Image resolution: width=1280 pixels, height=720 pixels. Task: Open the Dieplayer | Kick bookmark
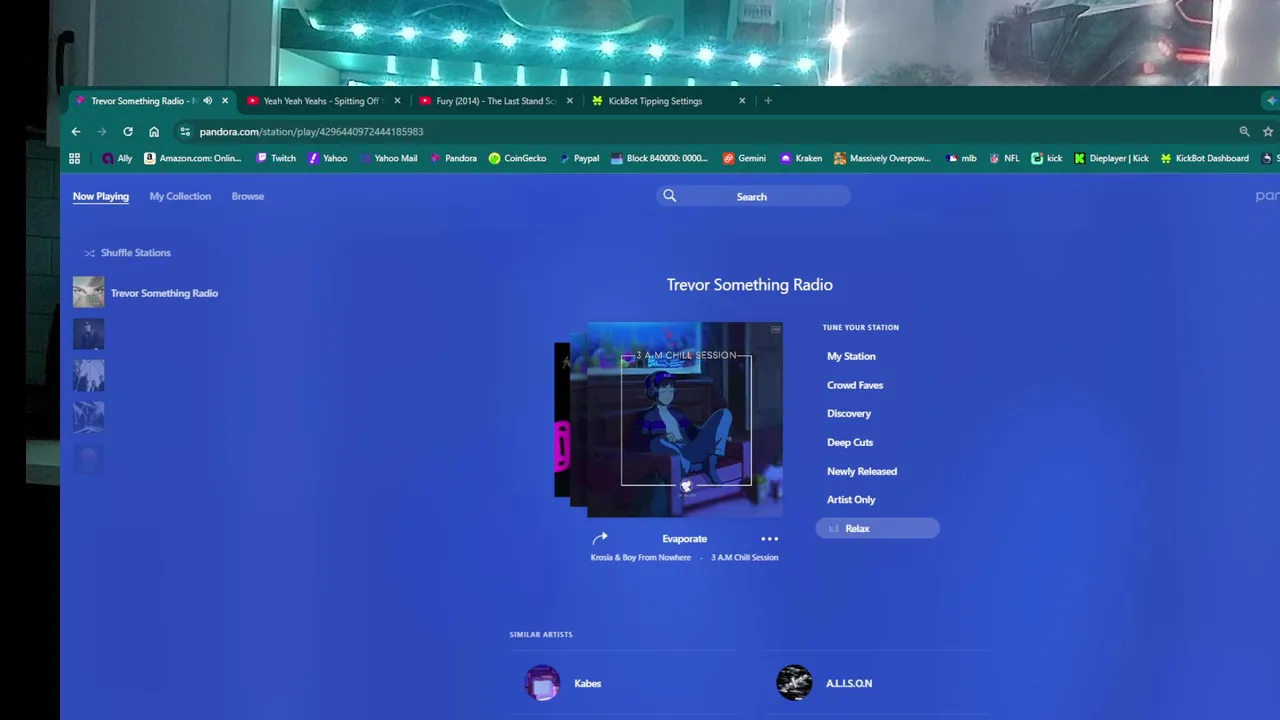[x=1111, y=158]
